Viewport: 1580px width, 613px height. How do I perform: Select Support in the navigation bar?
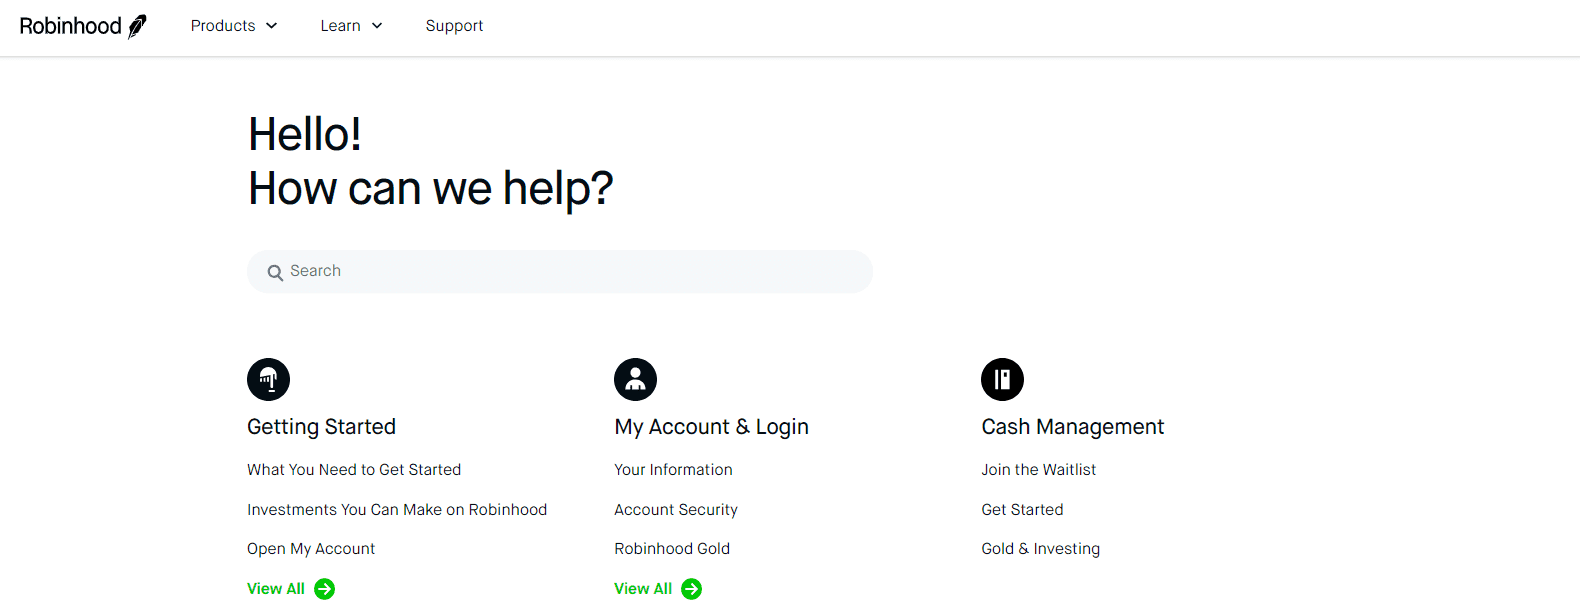[x=454, y=25]
